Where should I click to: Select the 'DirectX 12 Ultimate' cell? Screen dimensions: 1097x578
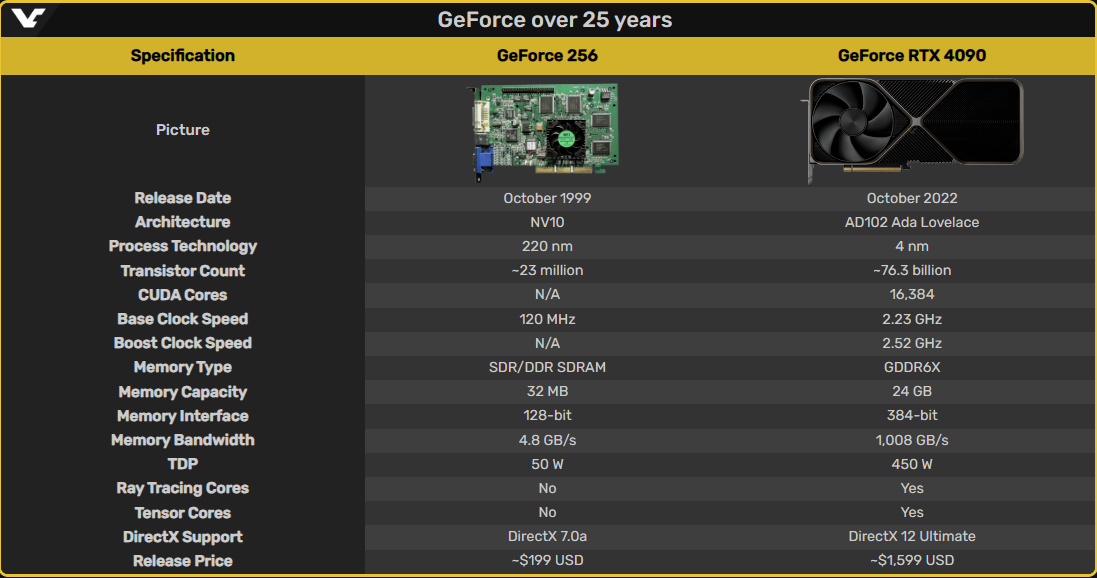coord(912,537)
